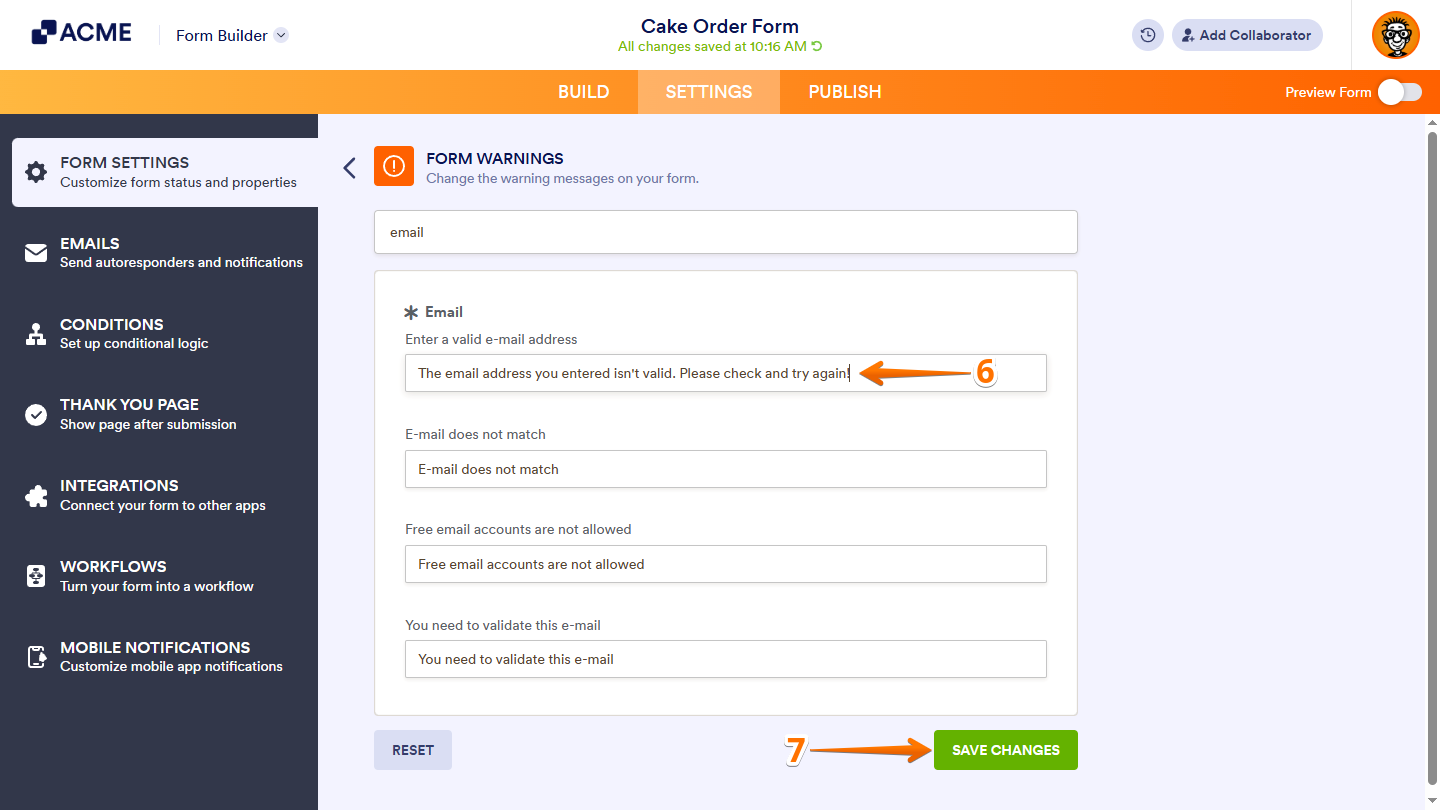Collapse Form Warnings with the back chevron
This screenshot has width=1440, height=810.
click(x=349, y=167)
